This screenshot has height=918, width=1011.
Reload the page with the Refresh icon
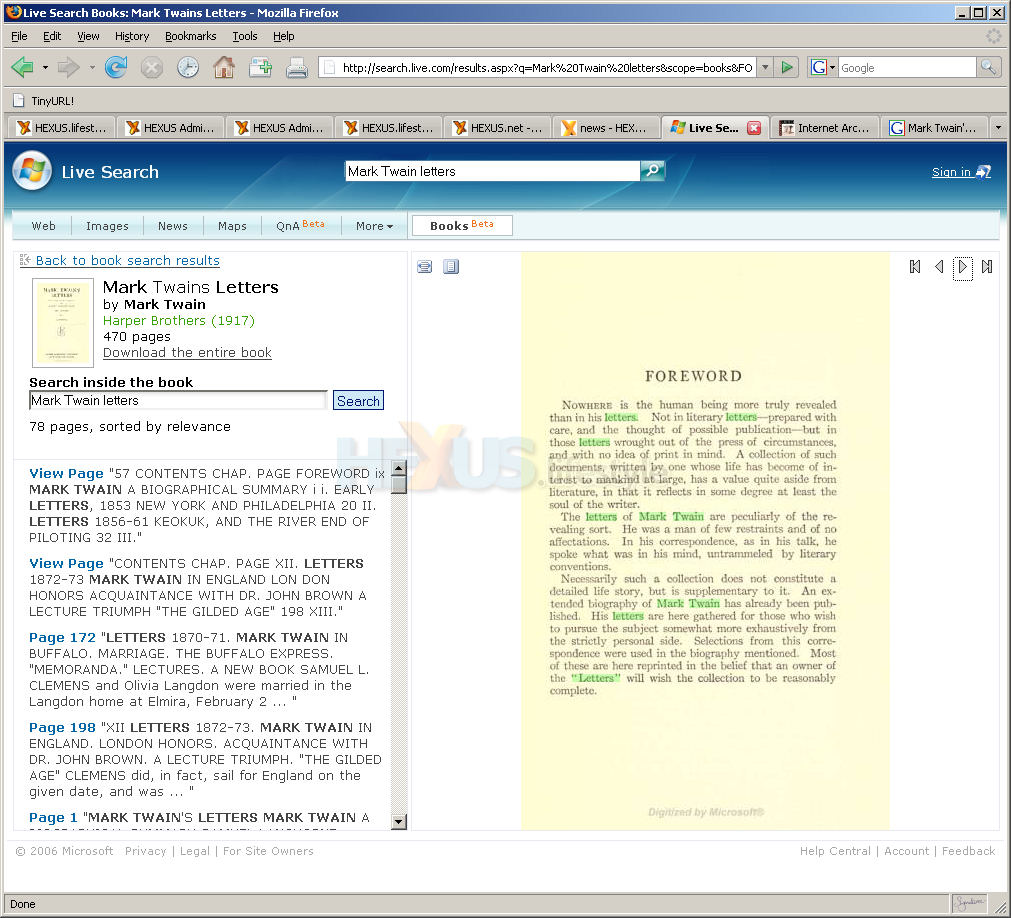(116, 67)
